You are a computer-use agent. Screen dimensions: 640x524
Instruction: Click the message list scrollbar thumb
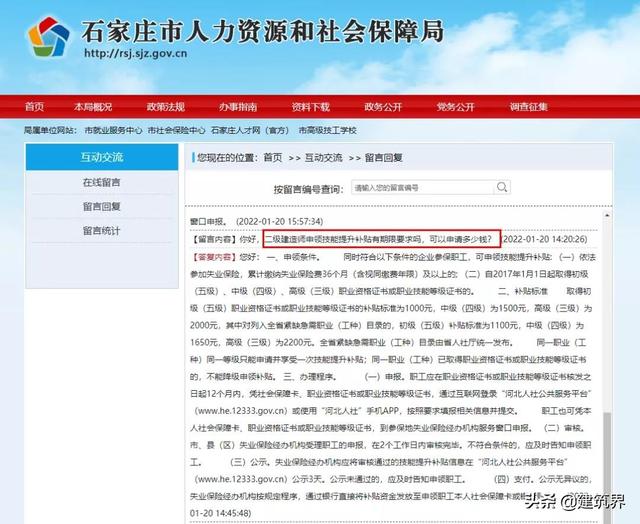click(607, 467)
